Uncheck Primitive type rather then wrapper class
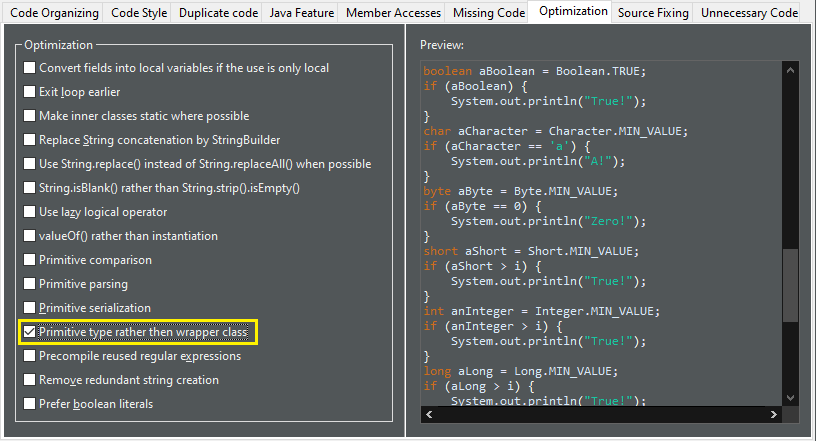This screenshot has width=816, height=441. coord(30,332)
